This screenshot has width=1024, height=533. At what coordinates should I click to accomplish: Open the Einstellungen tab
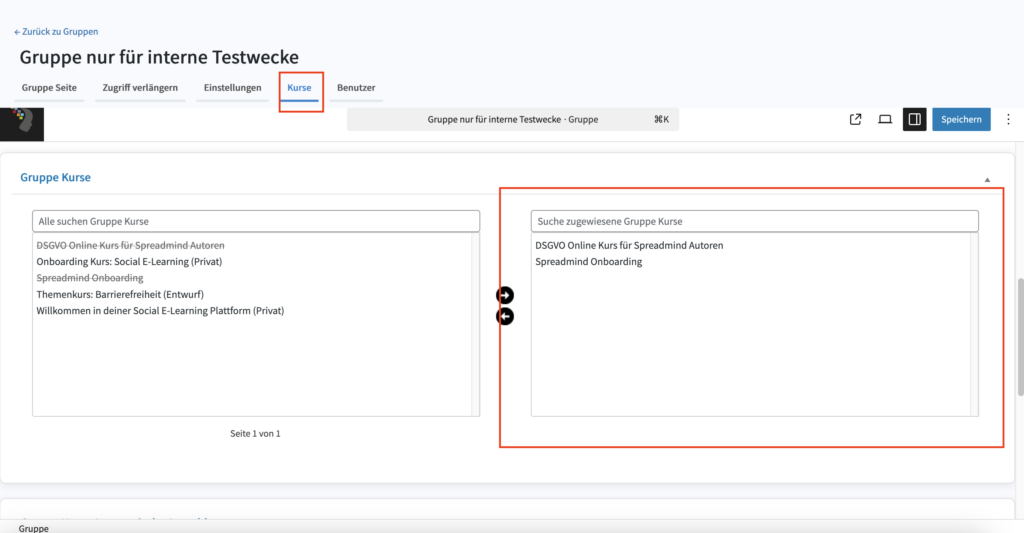click(232, 88)
